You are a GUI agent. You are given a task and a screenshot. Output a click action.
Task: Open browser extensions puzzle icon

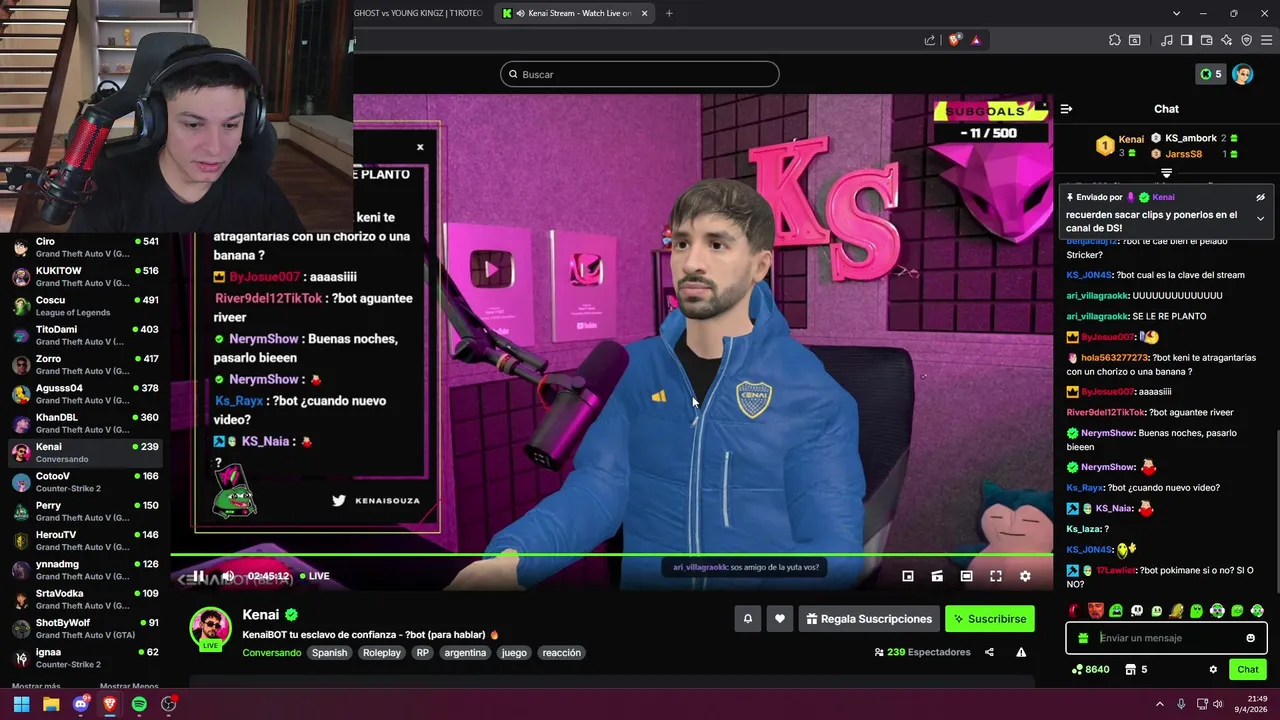point(1115,40)
